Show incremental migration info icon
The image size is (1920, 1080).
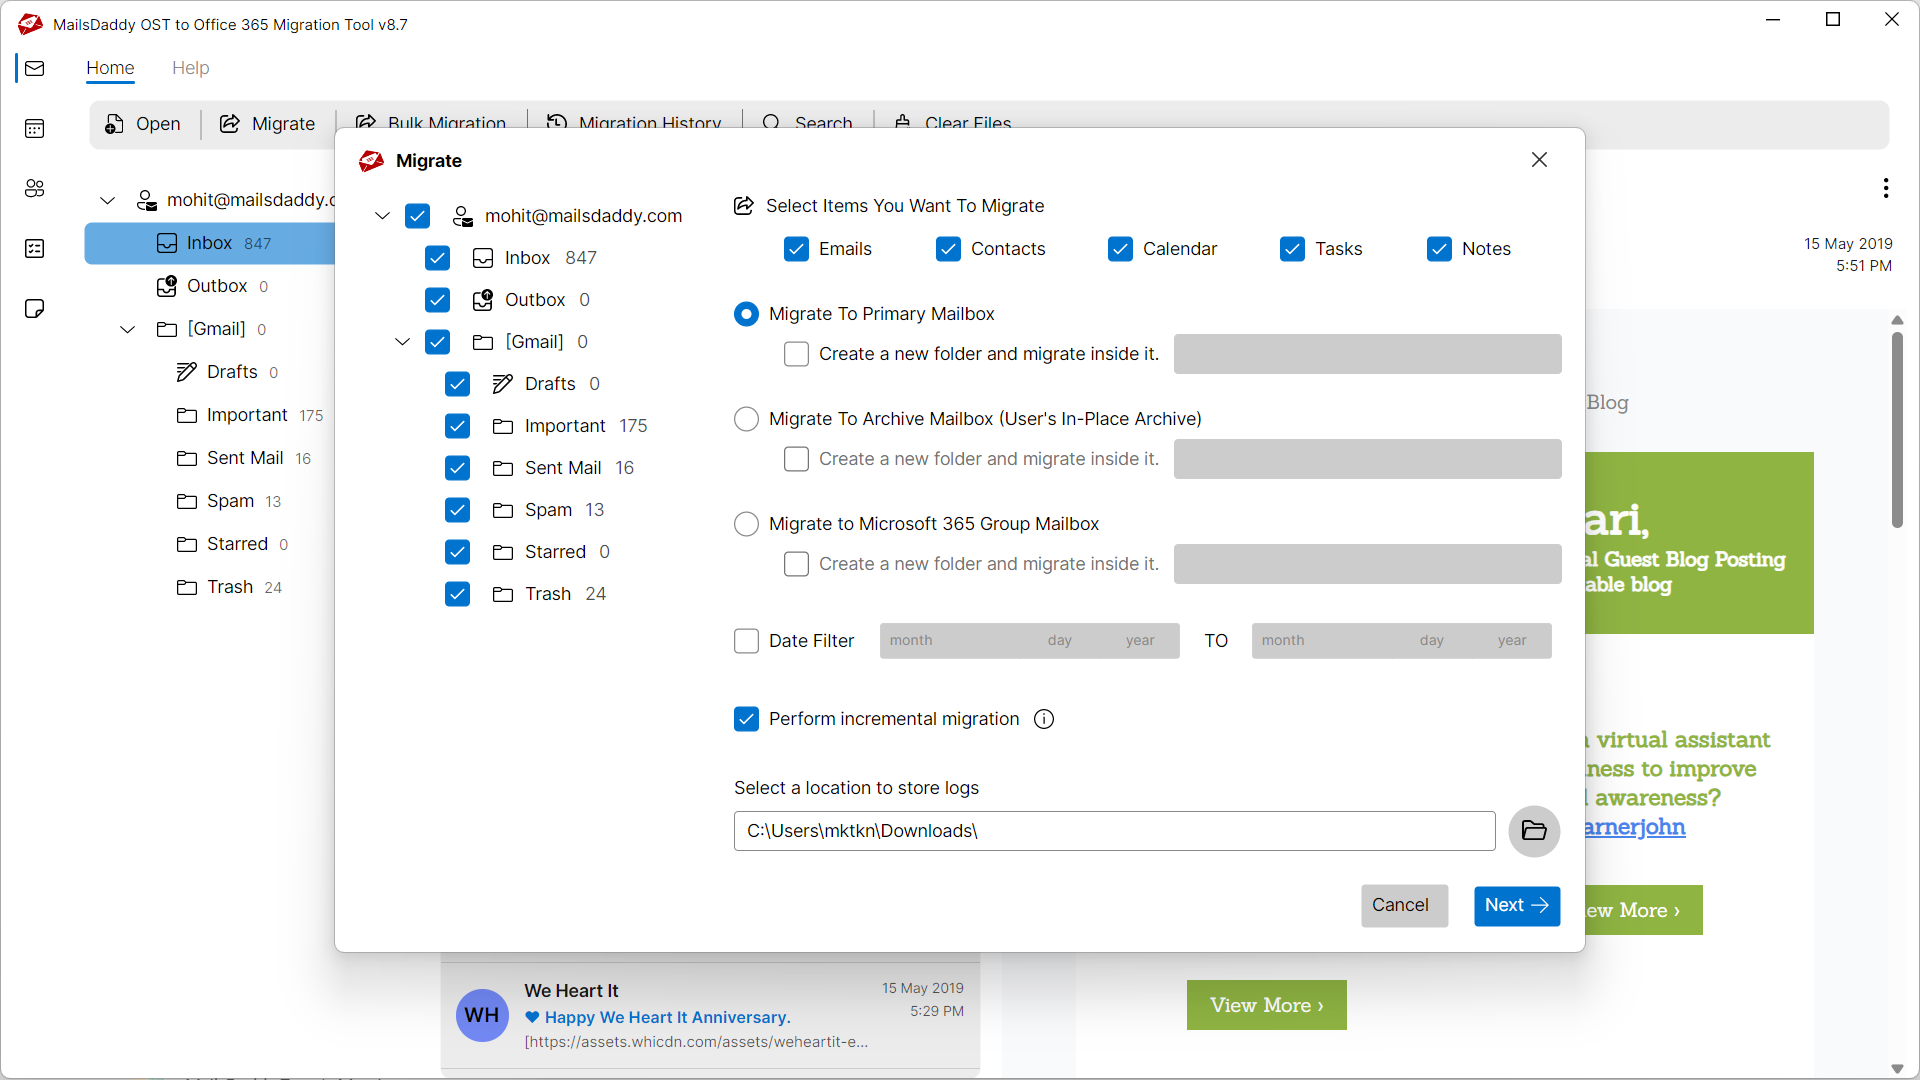[1044, 719]
